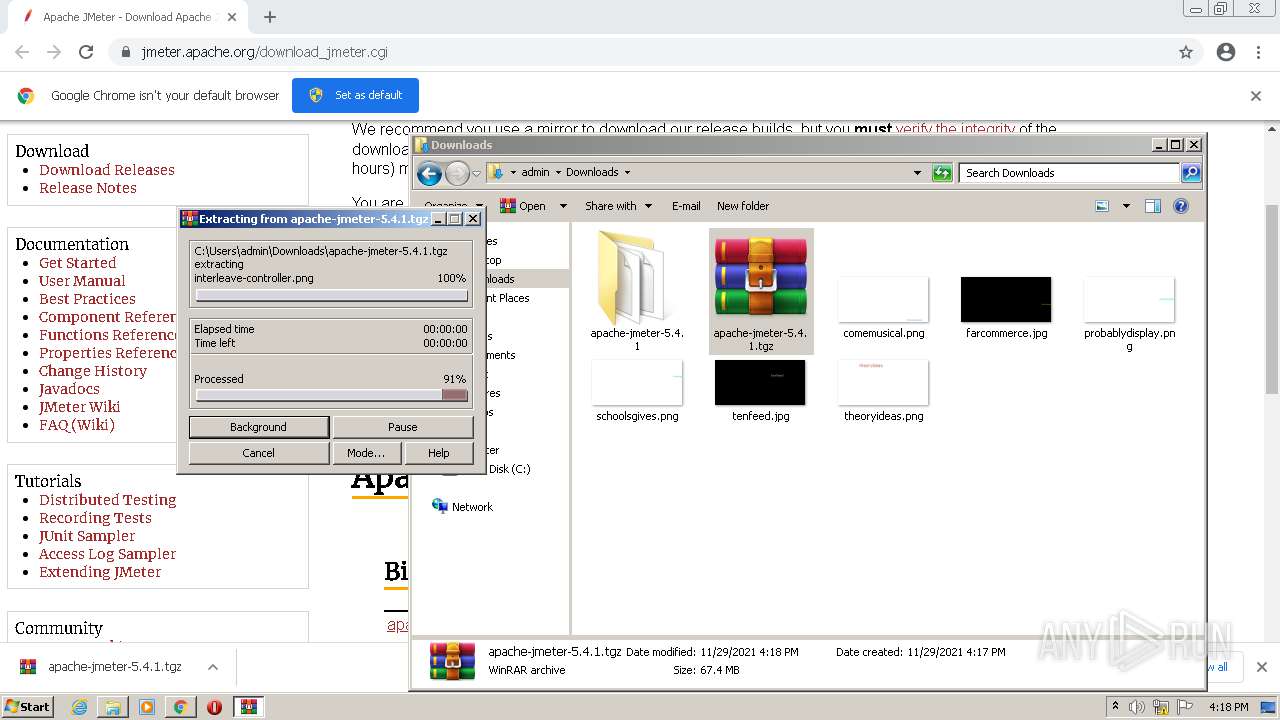Dismiss the default browser notification bar
Screen dimensions: 1280x720
pos(1256,96)
